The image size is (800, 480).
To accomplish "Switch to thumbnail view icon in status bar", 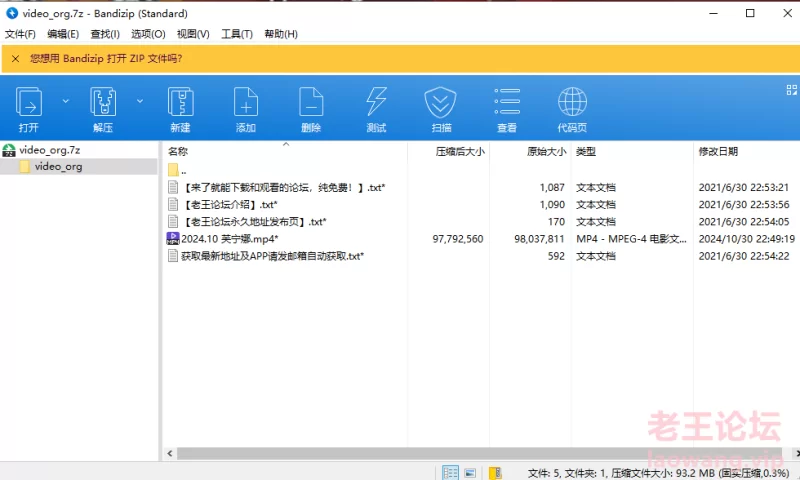I will pyautogui.click(x=470, y=473).
